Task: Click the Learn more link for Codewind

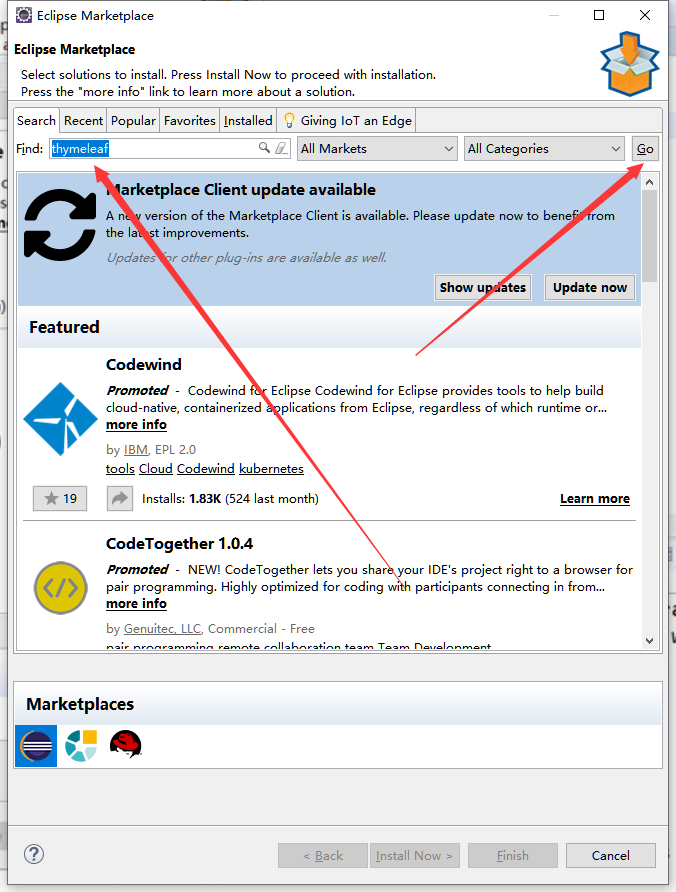Action: click(595, 498)
